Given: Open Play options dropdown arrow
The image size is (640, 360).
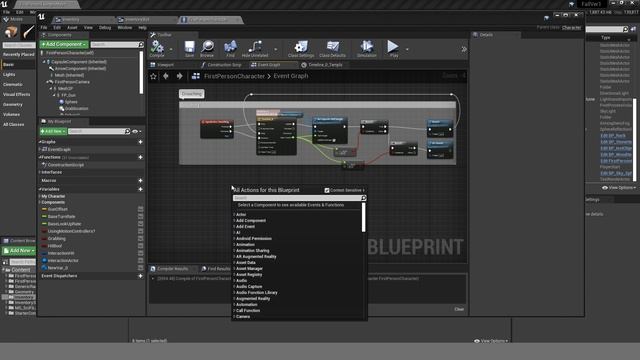Looking at the screenshot, I should (407, 49).
